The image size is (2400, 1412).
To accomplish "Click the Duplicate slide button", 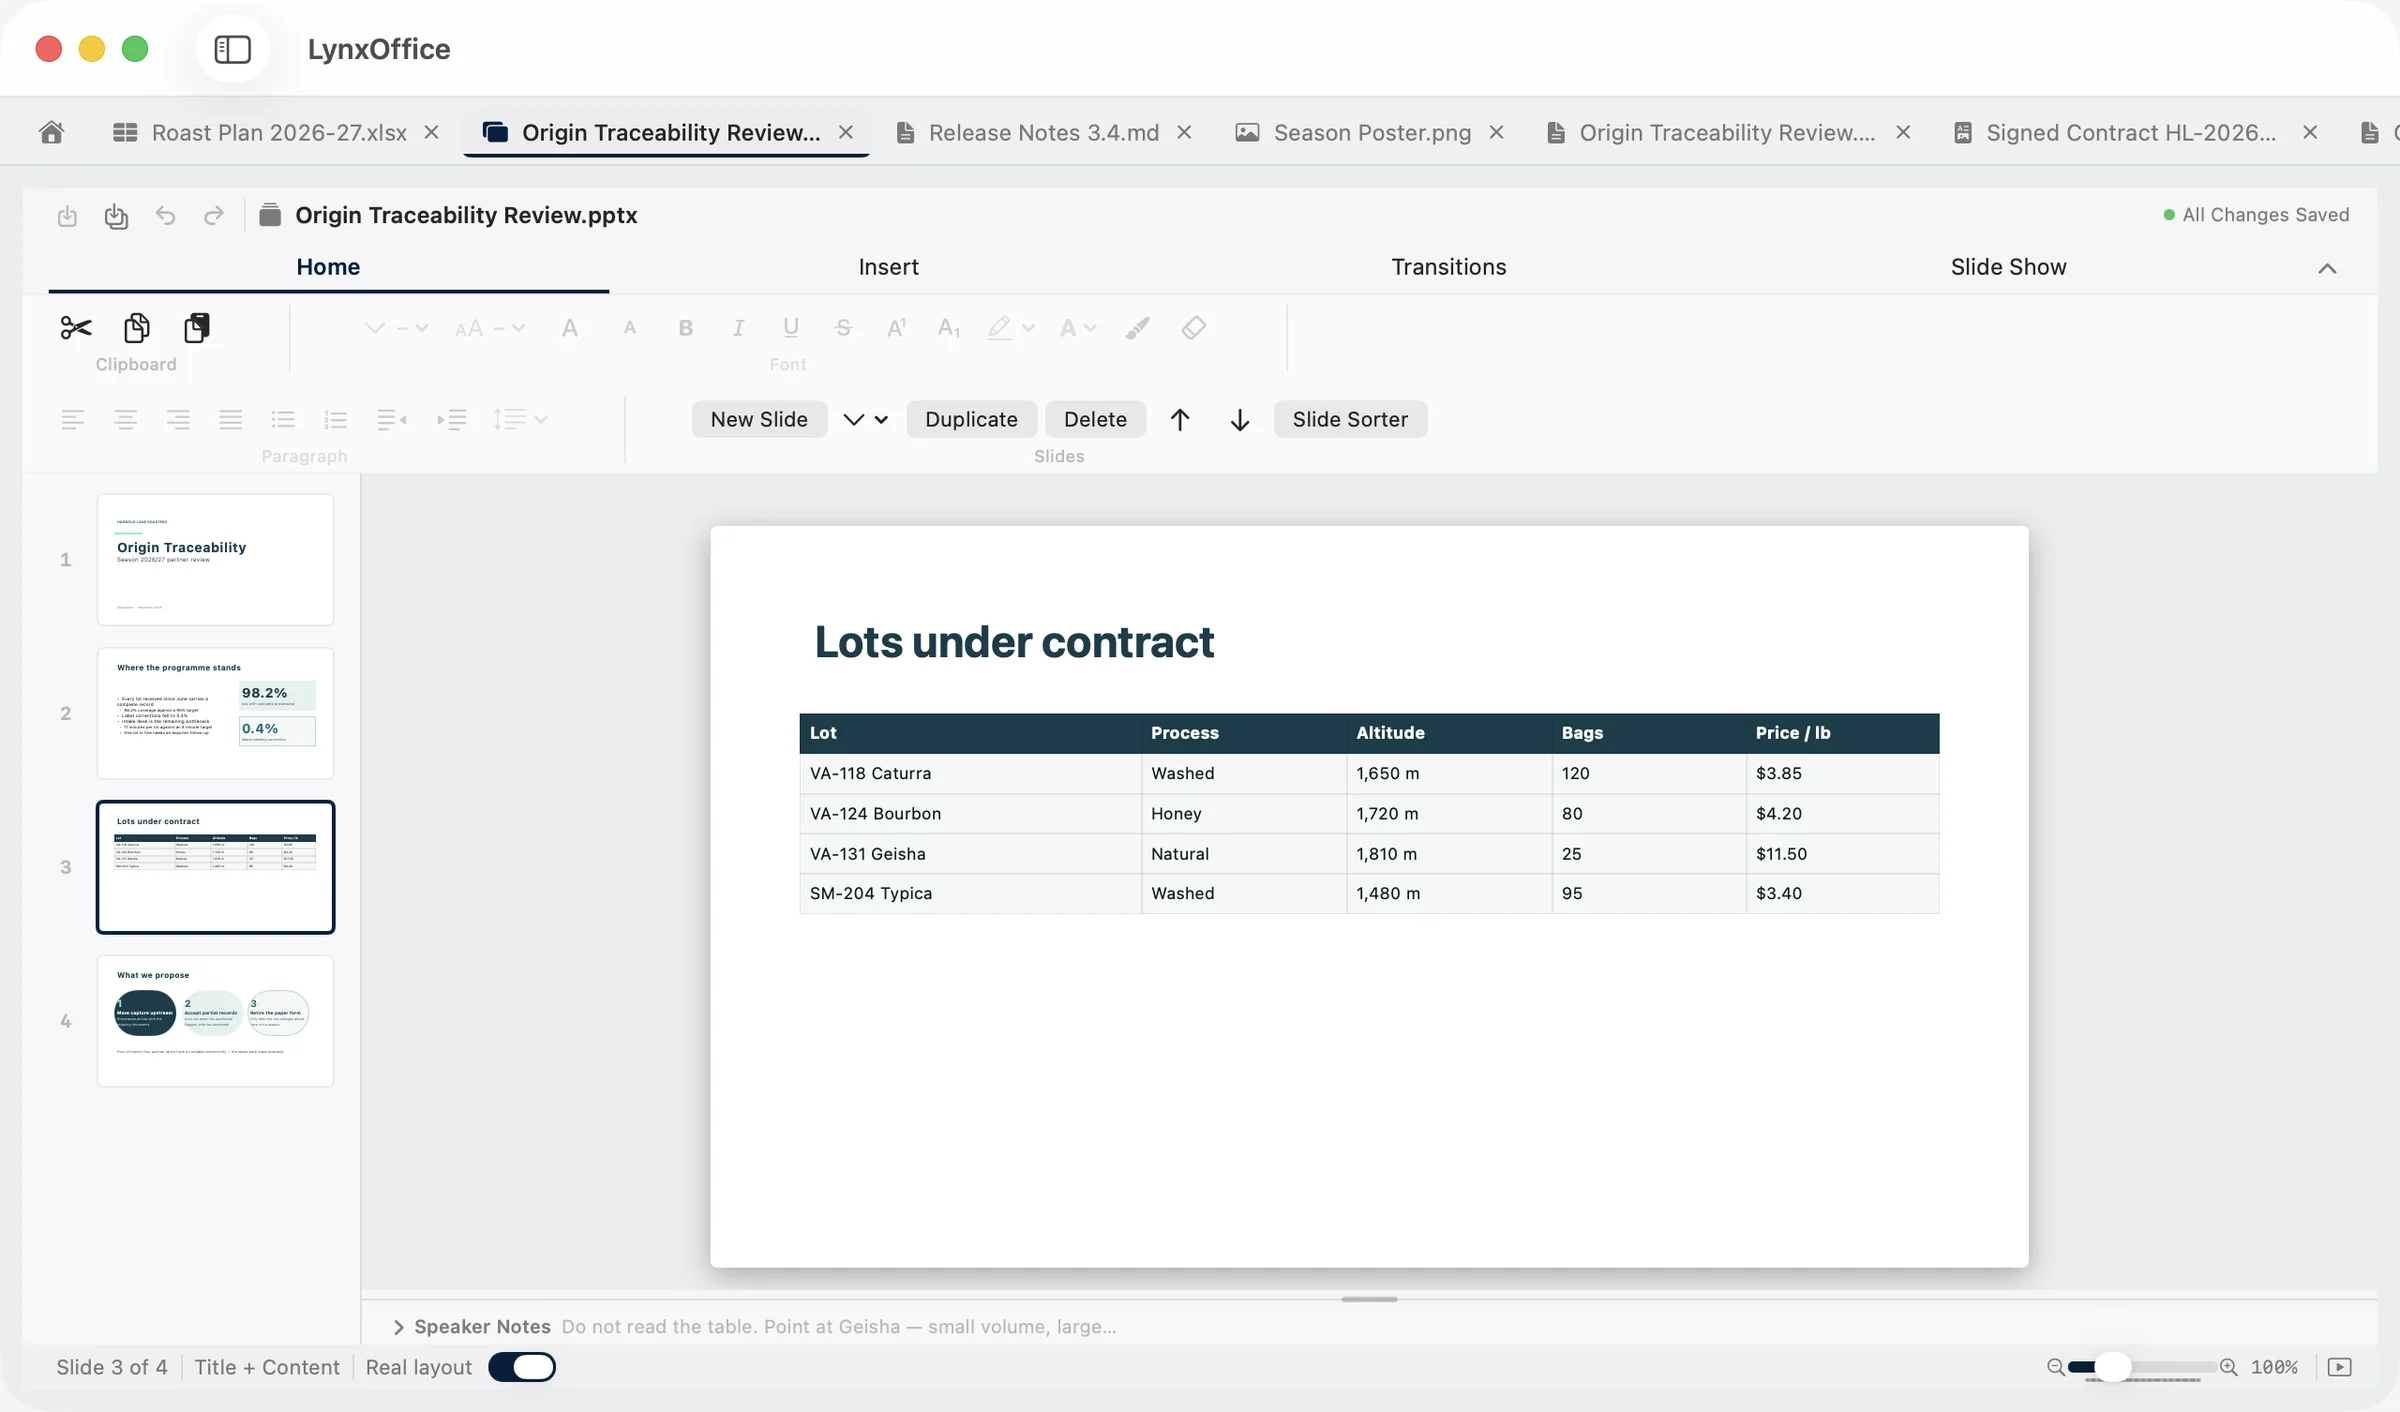I will point(971,420).
